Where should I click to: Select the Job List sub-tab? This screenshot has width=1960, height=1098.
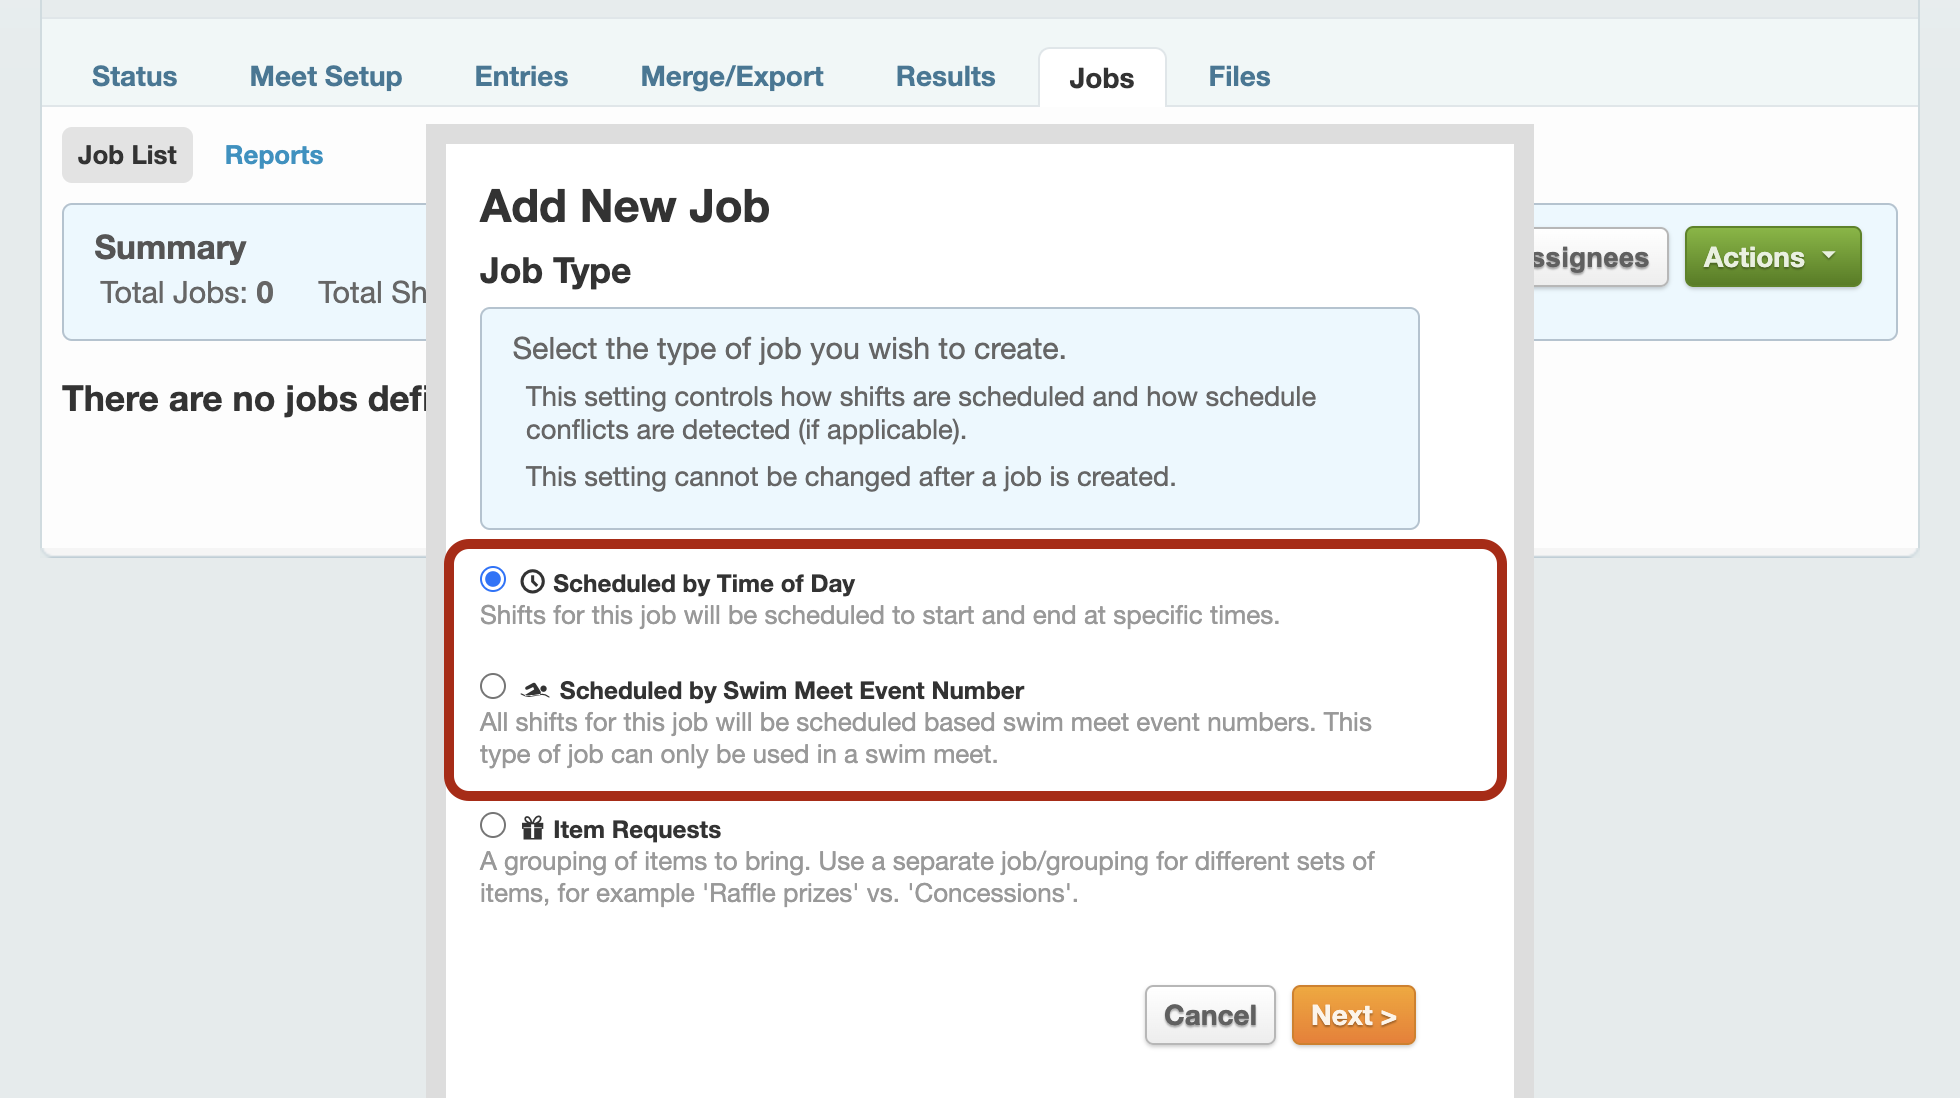[x=127, y=155]
